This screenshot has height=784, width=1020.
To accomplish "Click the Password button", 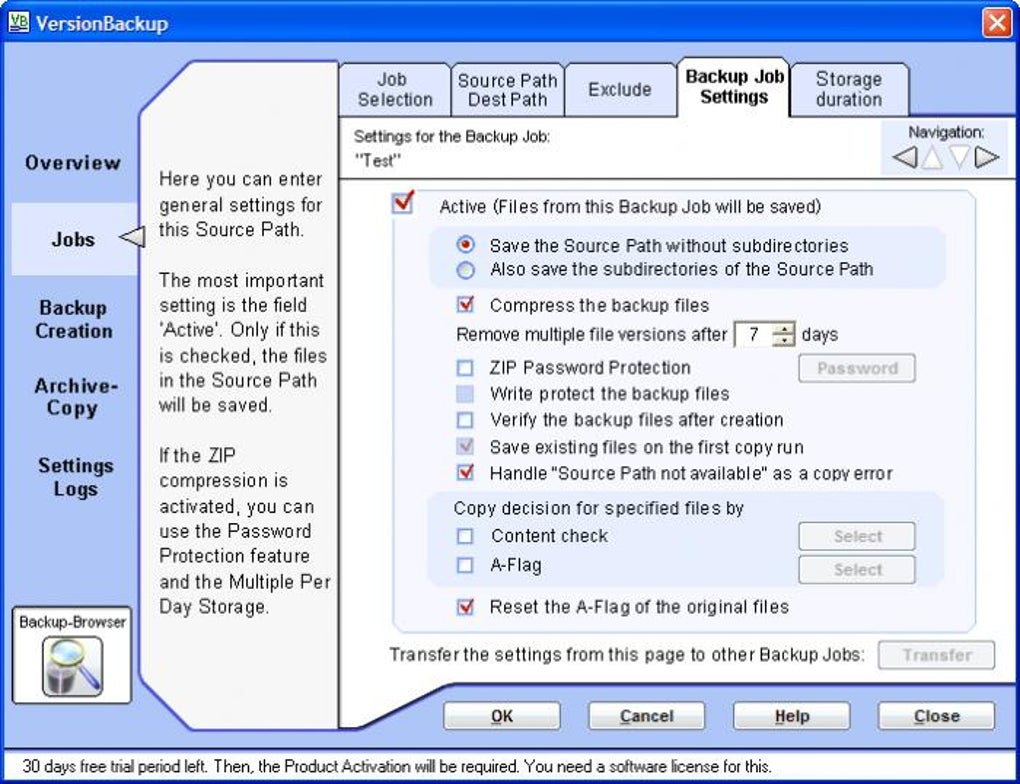I will pos(857,368).
